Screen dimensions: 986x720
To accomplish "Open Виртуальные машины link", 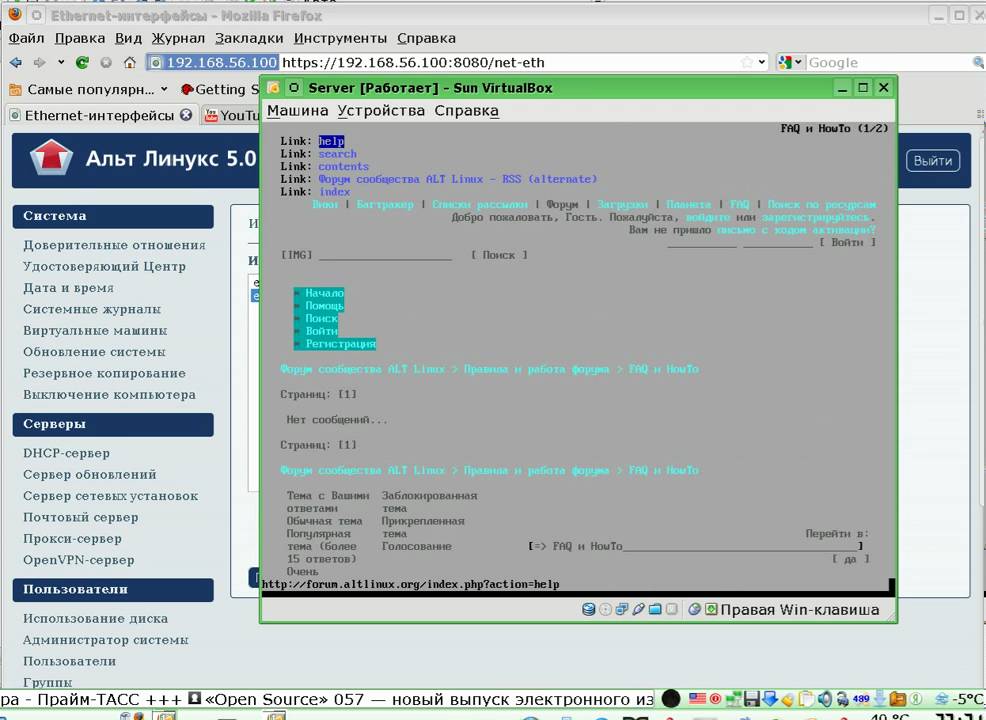I will [95, 331].
